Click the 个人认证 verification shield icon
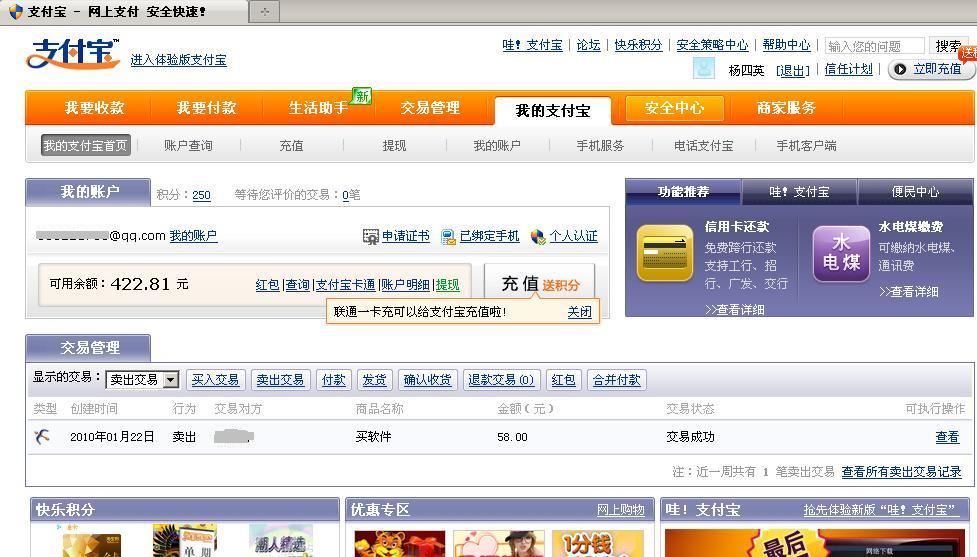The image size is (977, 557). click(538, 237)
